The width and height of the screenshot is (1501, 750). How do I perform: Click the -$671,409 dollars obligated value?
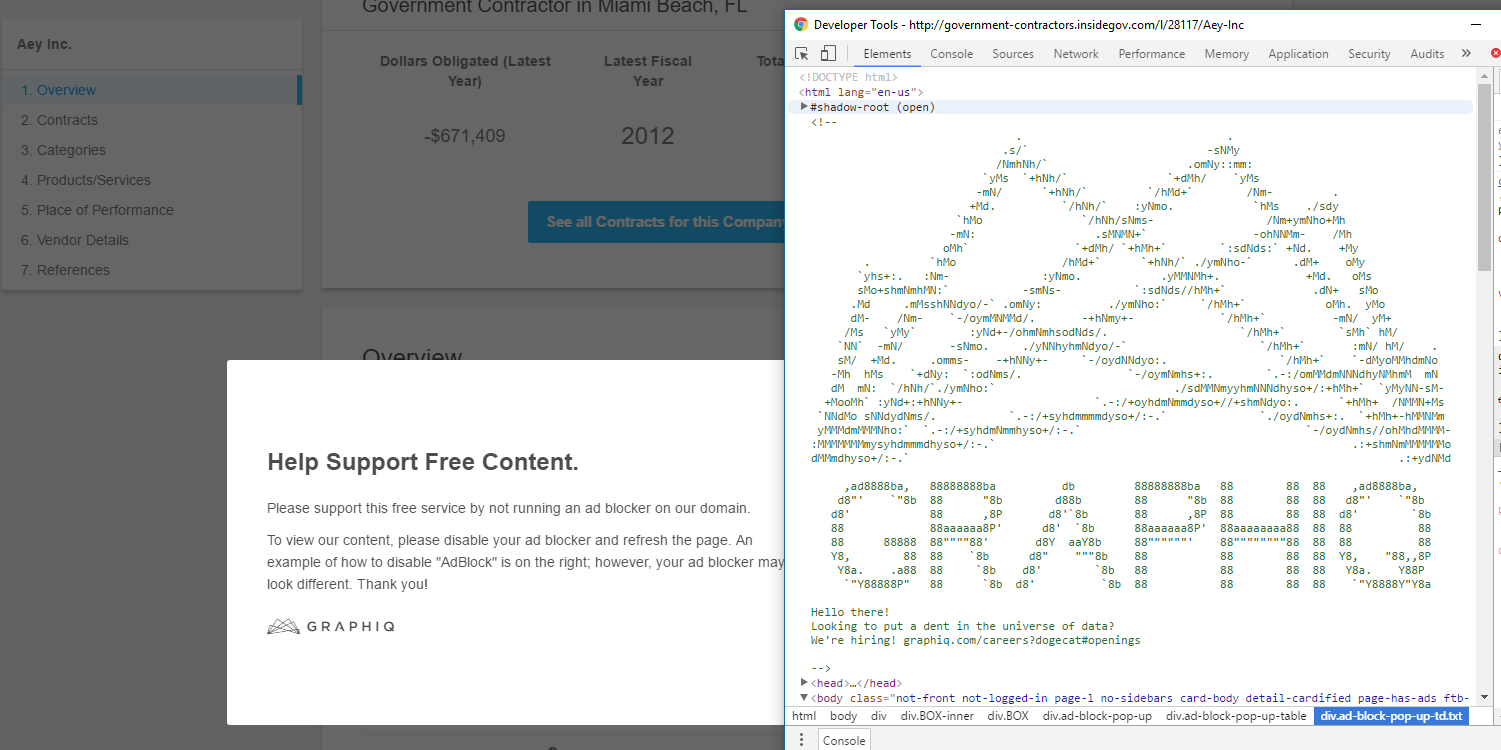[x=464, y=136]
